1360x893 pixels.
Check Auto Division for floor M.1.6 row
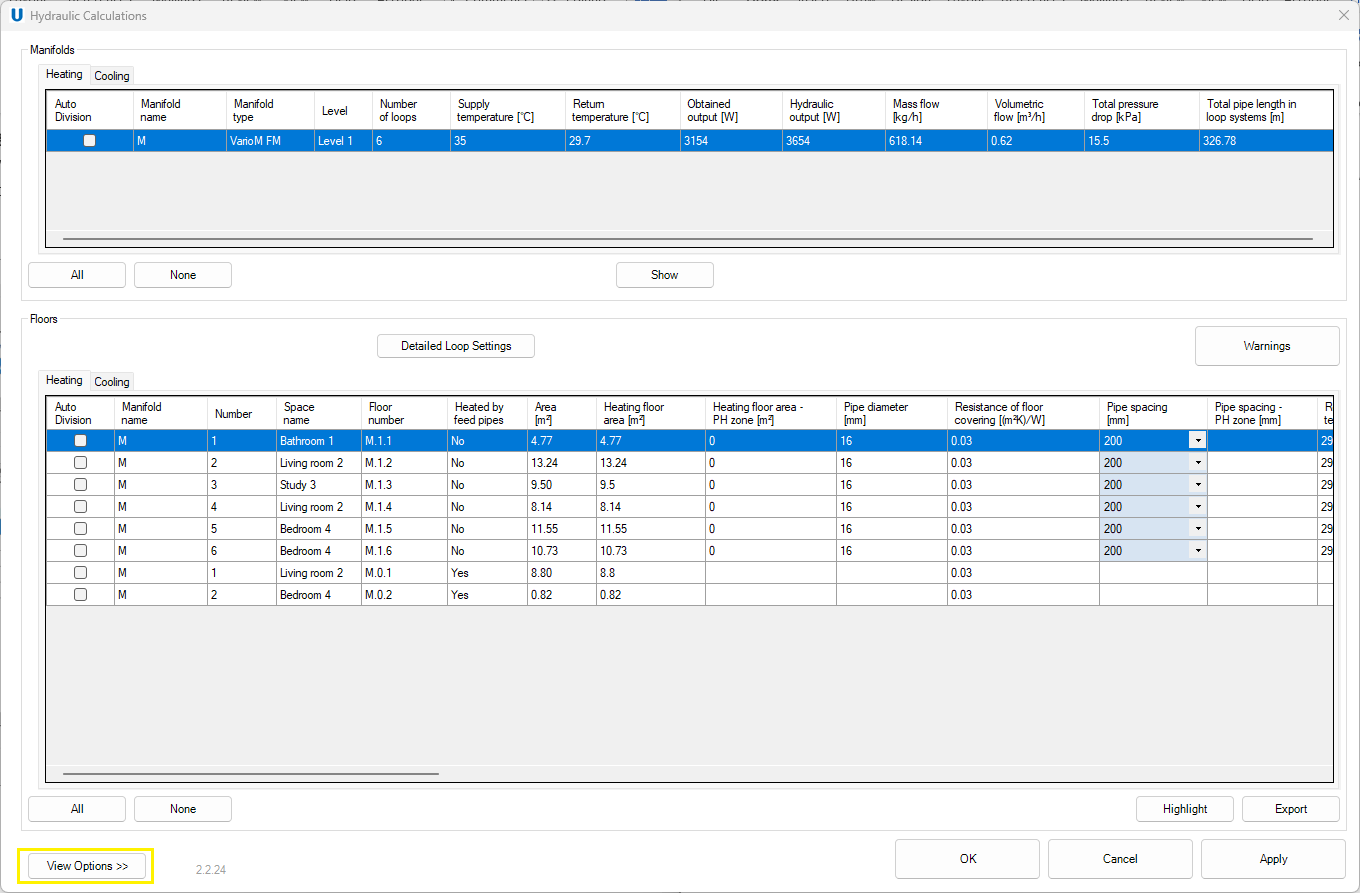[80, 550]
